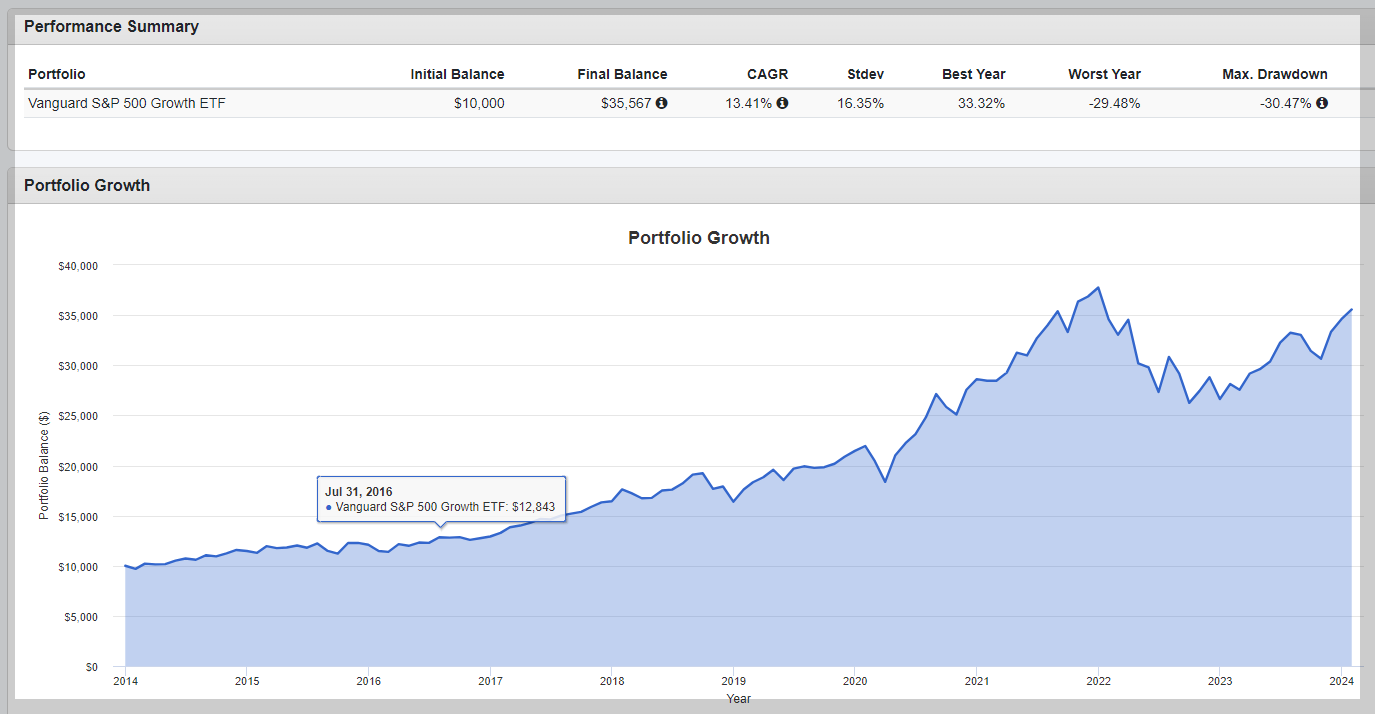The width and height of the screenshot is (1375, 714).
Task: Click the Vanguard S&P 500 Growth ETF row name
Action: 127,103
